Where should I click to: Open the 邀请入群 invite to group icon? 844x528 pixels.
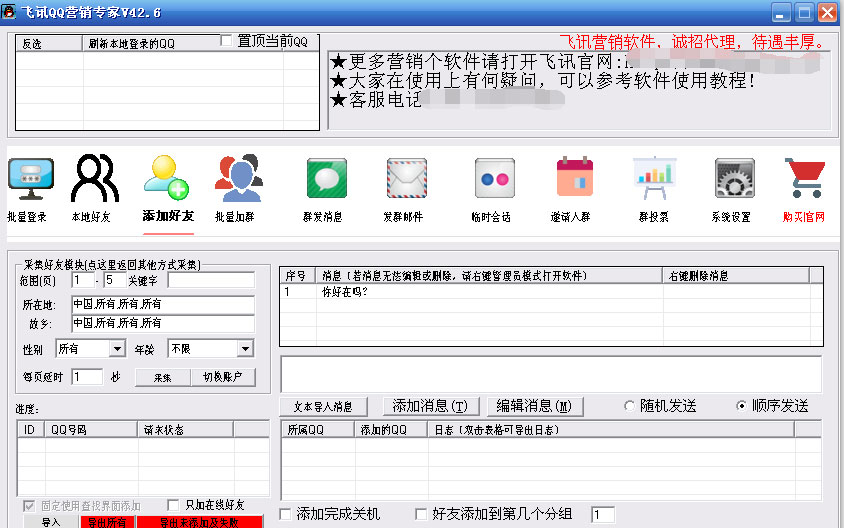tap(574, 180)
